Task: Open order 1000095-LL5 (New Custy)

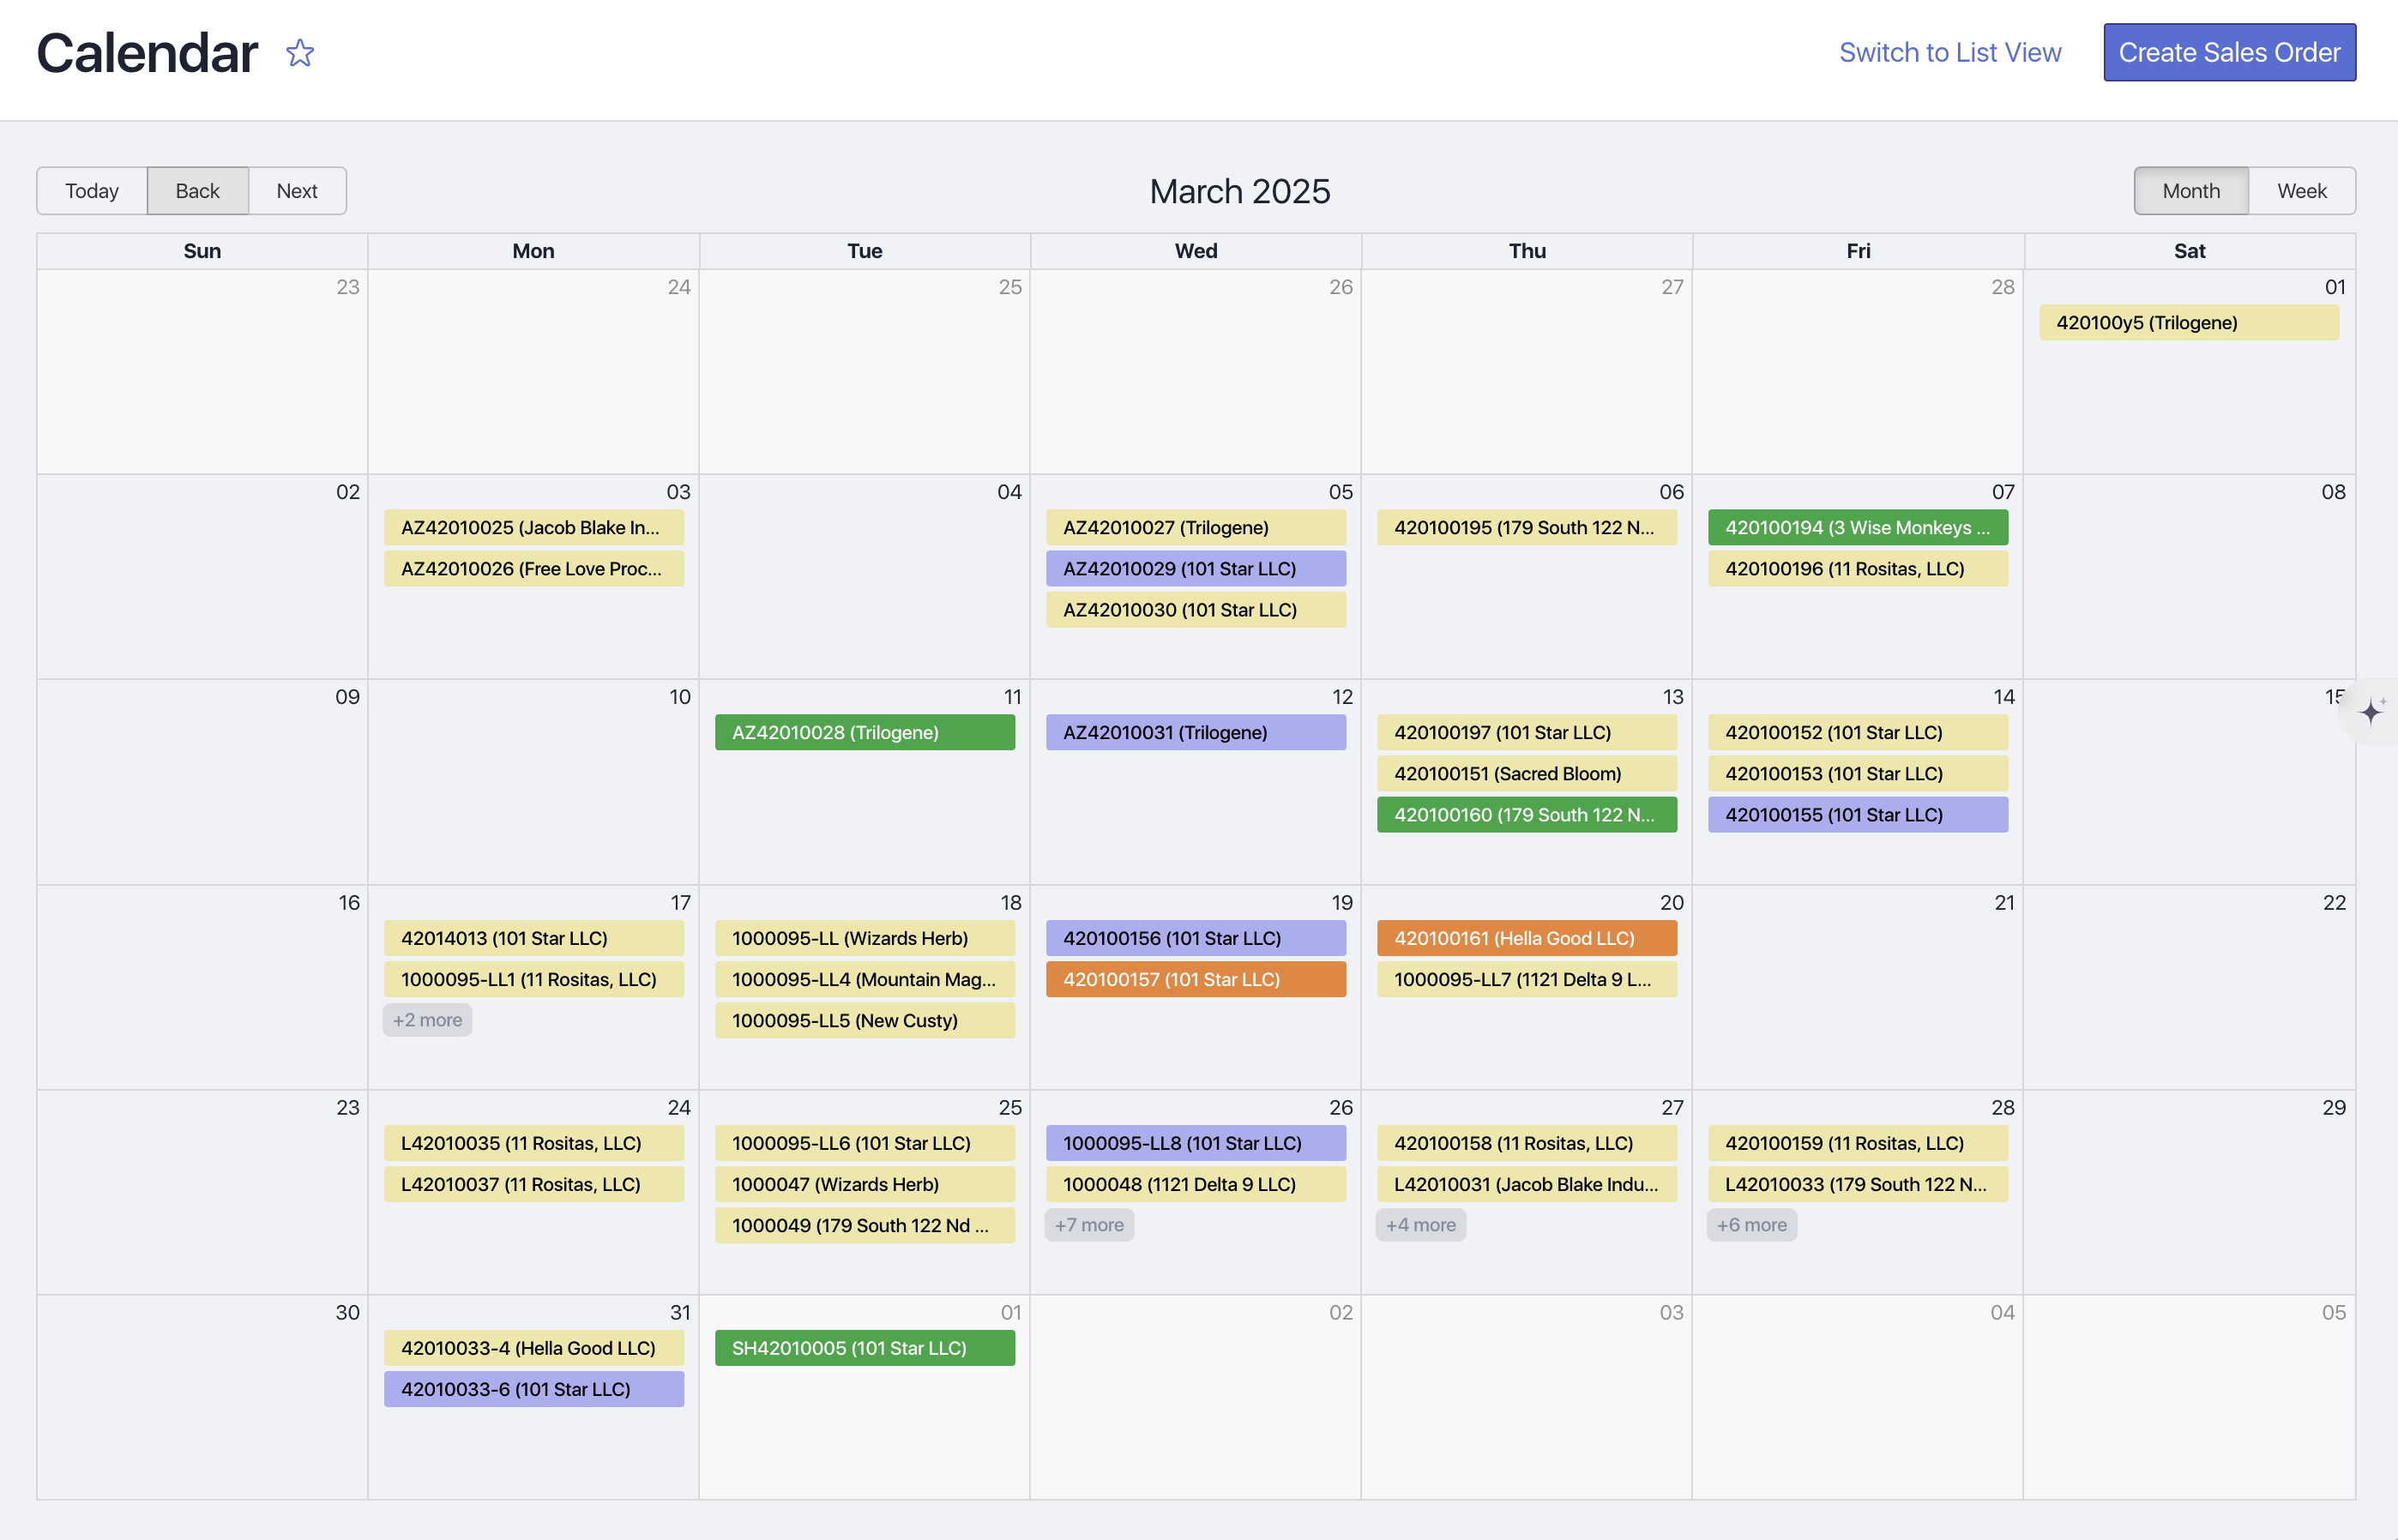Action: pos(865,1020)
